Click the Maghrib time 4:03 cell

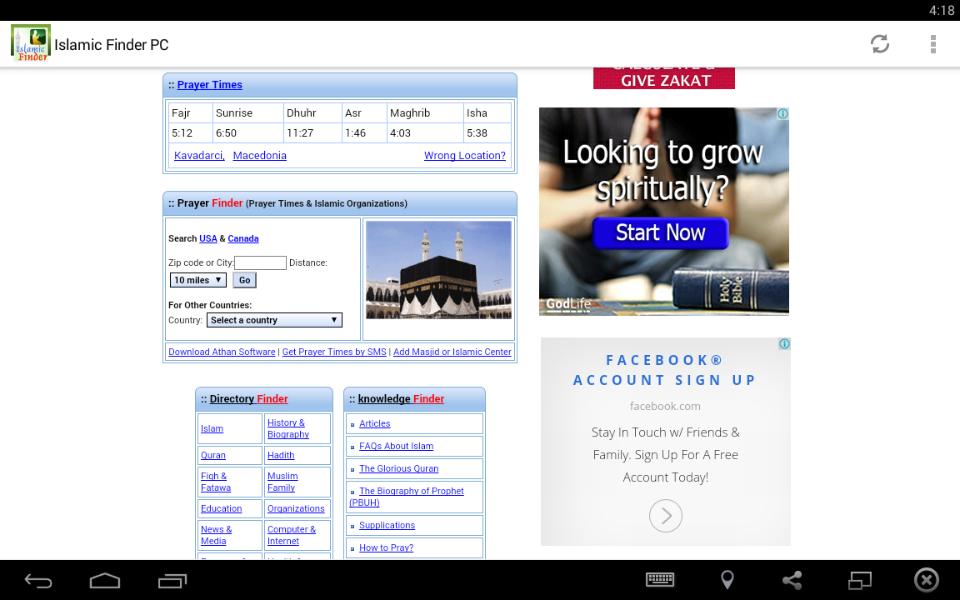(425, 133)
